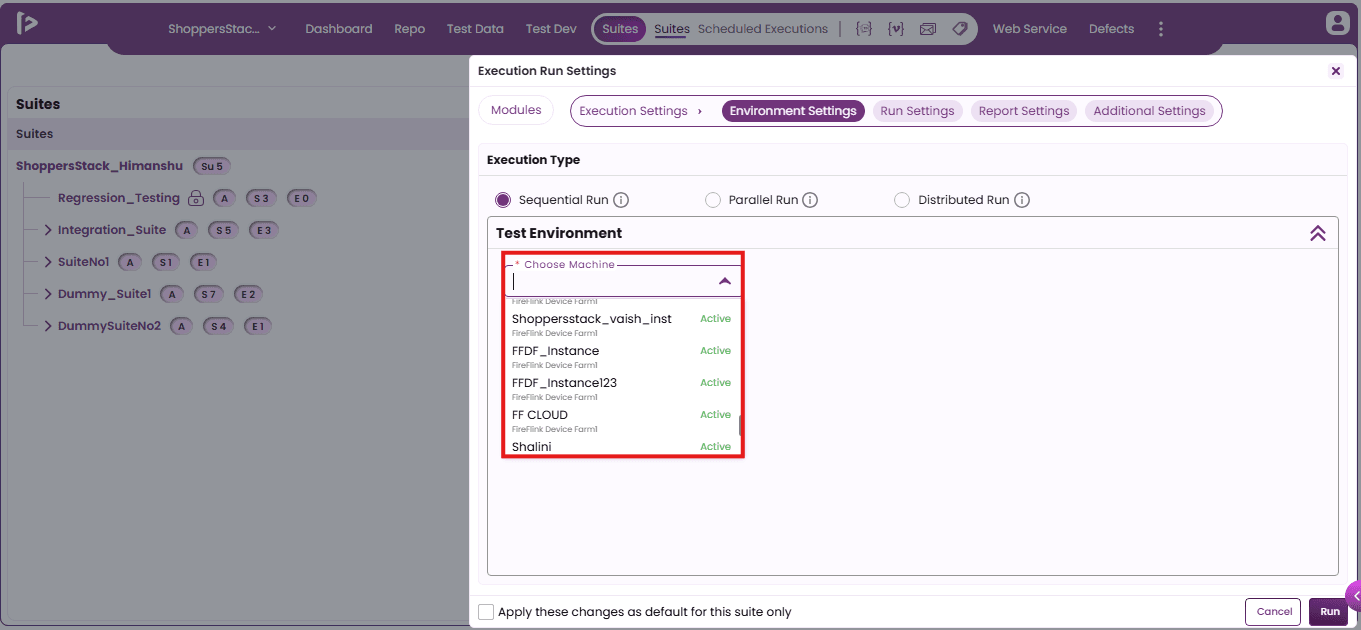Click the Sequential Run info icon
The height and width of the screenshot is (630, 1361).
pos(621,200)
